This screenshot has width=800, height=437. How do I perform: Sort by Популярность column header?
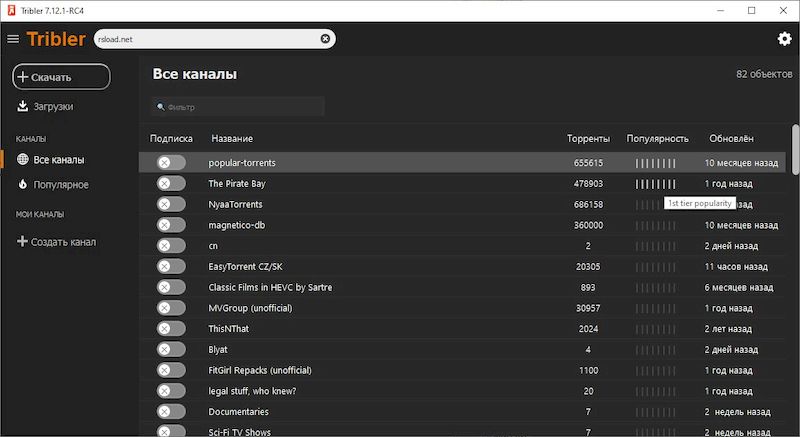tap(658, 139)
